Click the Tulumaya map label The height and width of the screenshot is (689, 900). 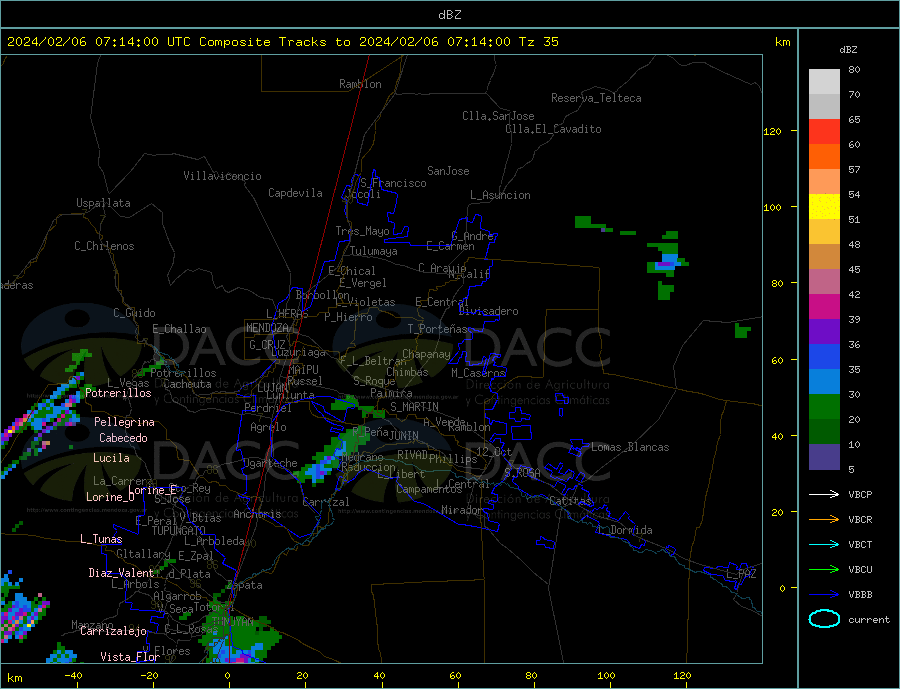374,251
